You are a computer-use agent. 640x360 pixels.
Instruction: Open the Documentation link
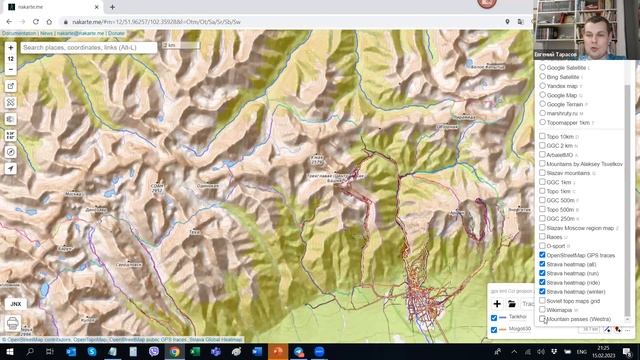[x=19, y=33]
